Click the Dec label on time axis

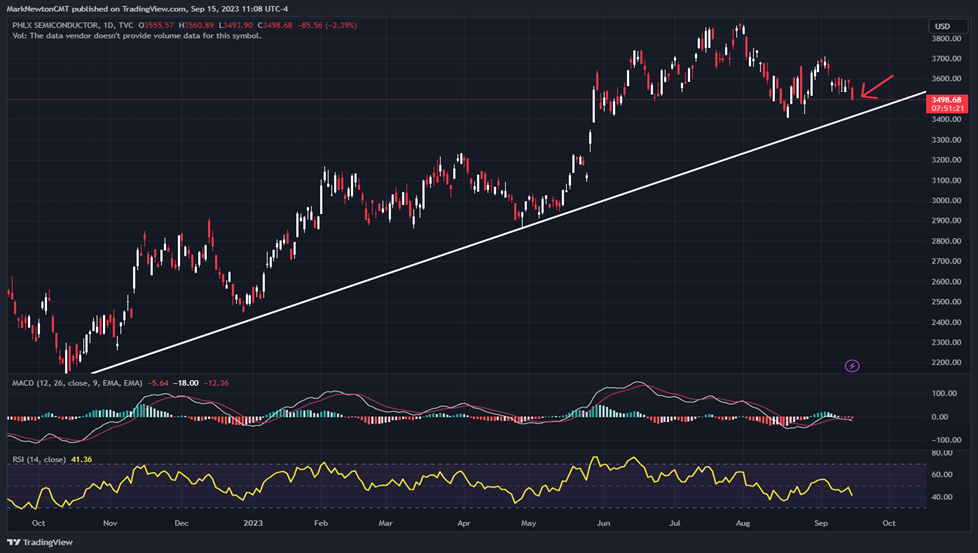(181, 523)
